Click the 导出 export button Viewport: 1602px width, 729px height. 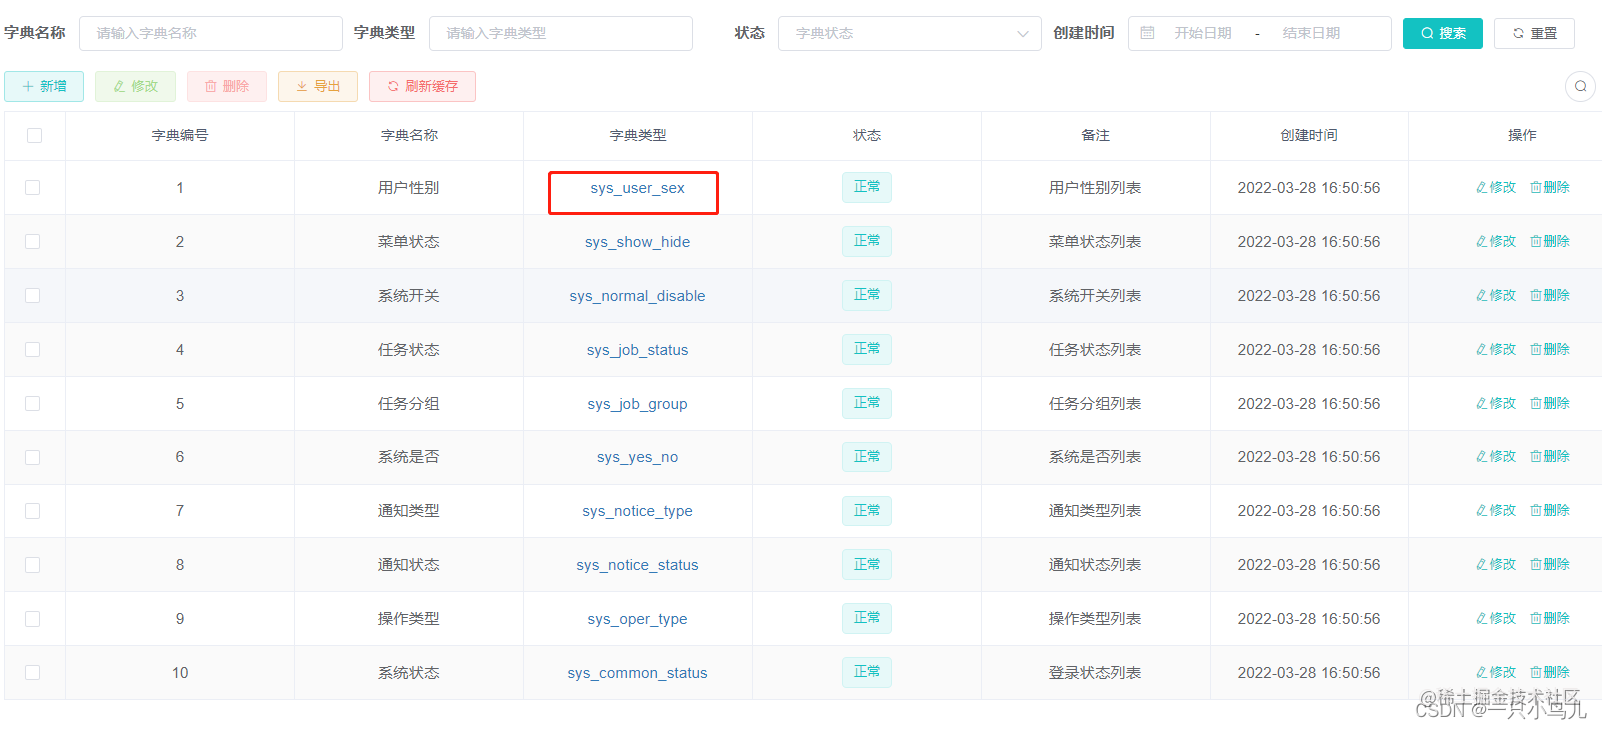click(x=318, y=86)
